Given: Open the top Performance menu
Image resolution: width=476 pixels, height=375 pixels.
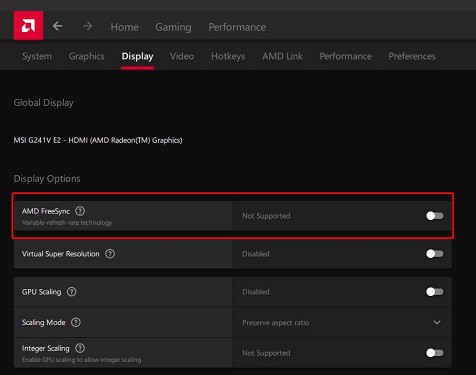Looking at the screenshot, I should click(237, 27).
